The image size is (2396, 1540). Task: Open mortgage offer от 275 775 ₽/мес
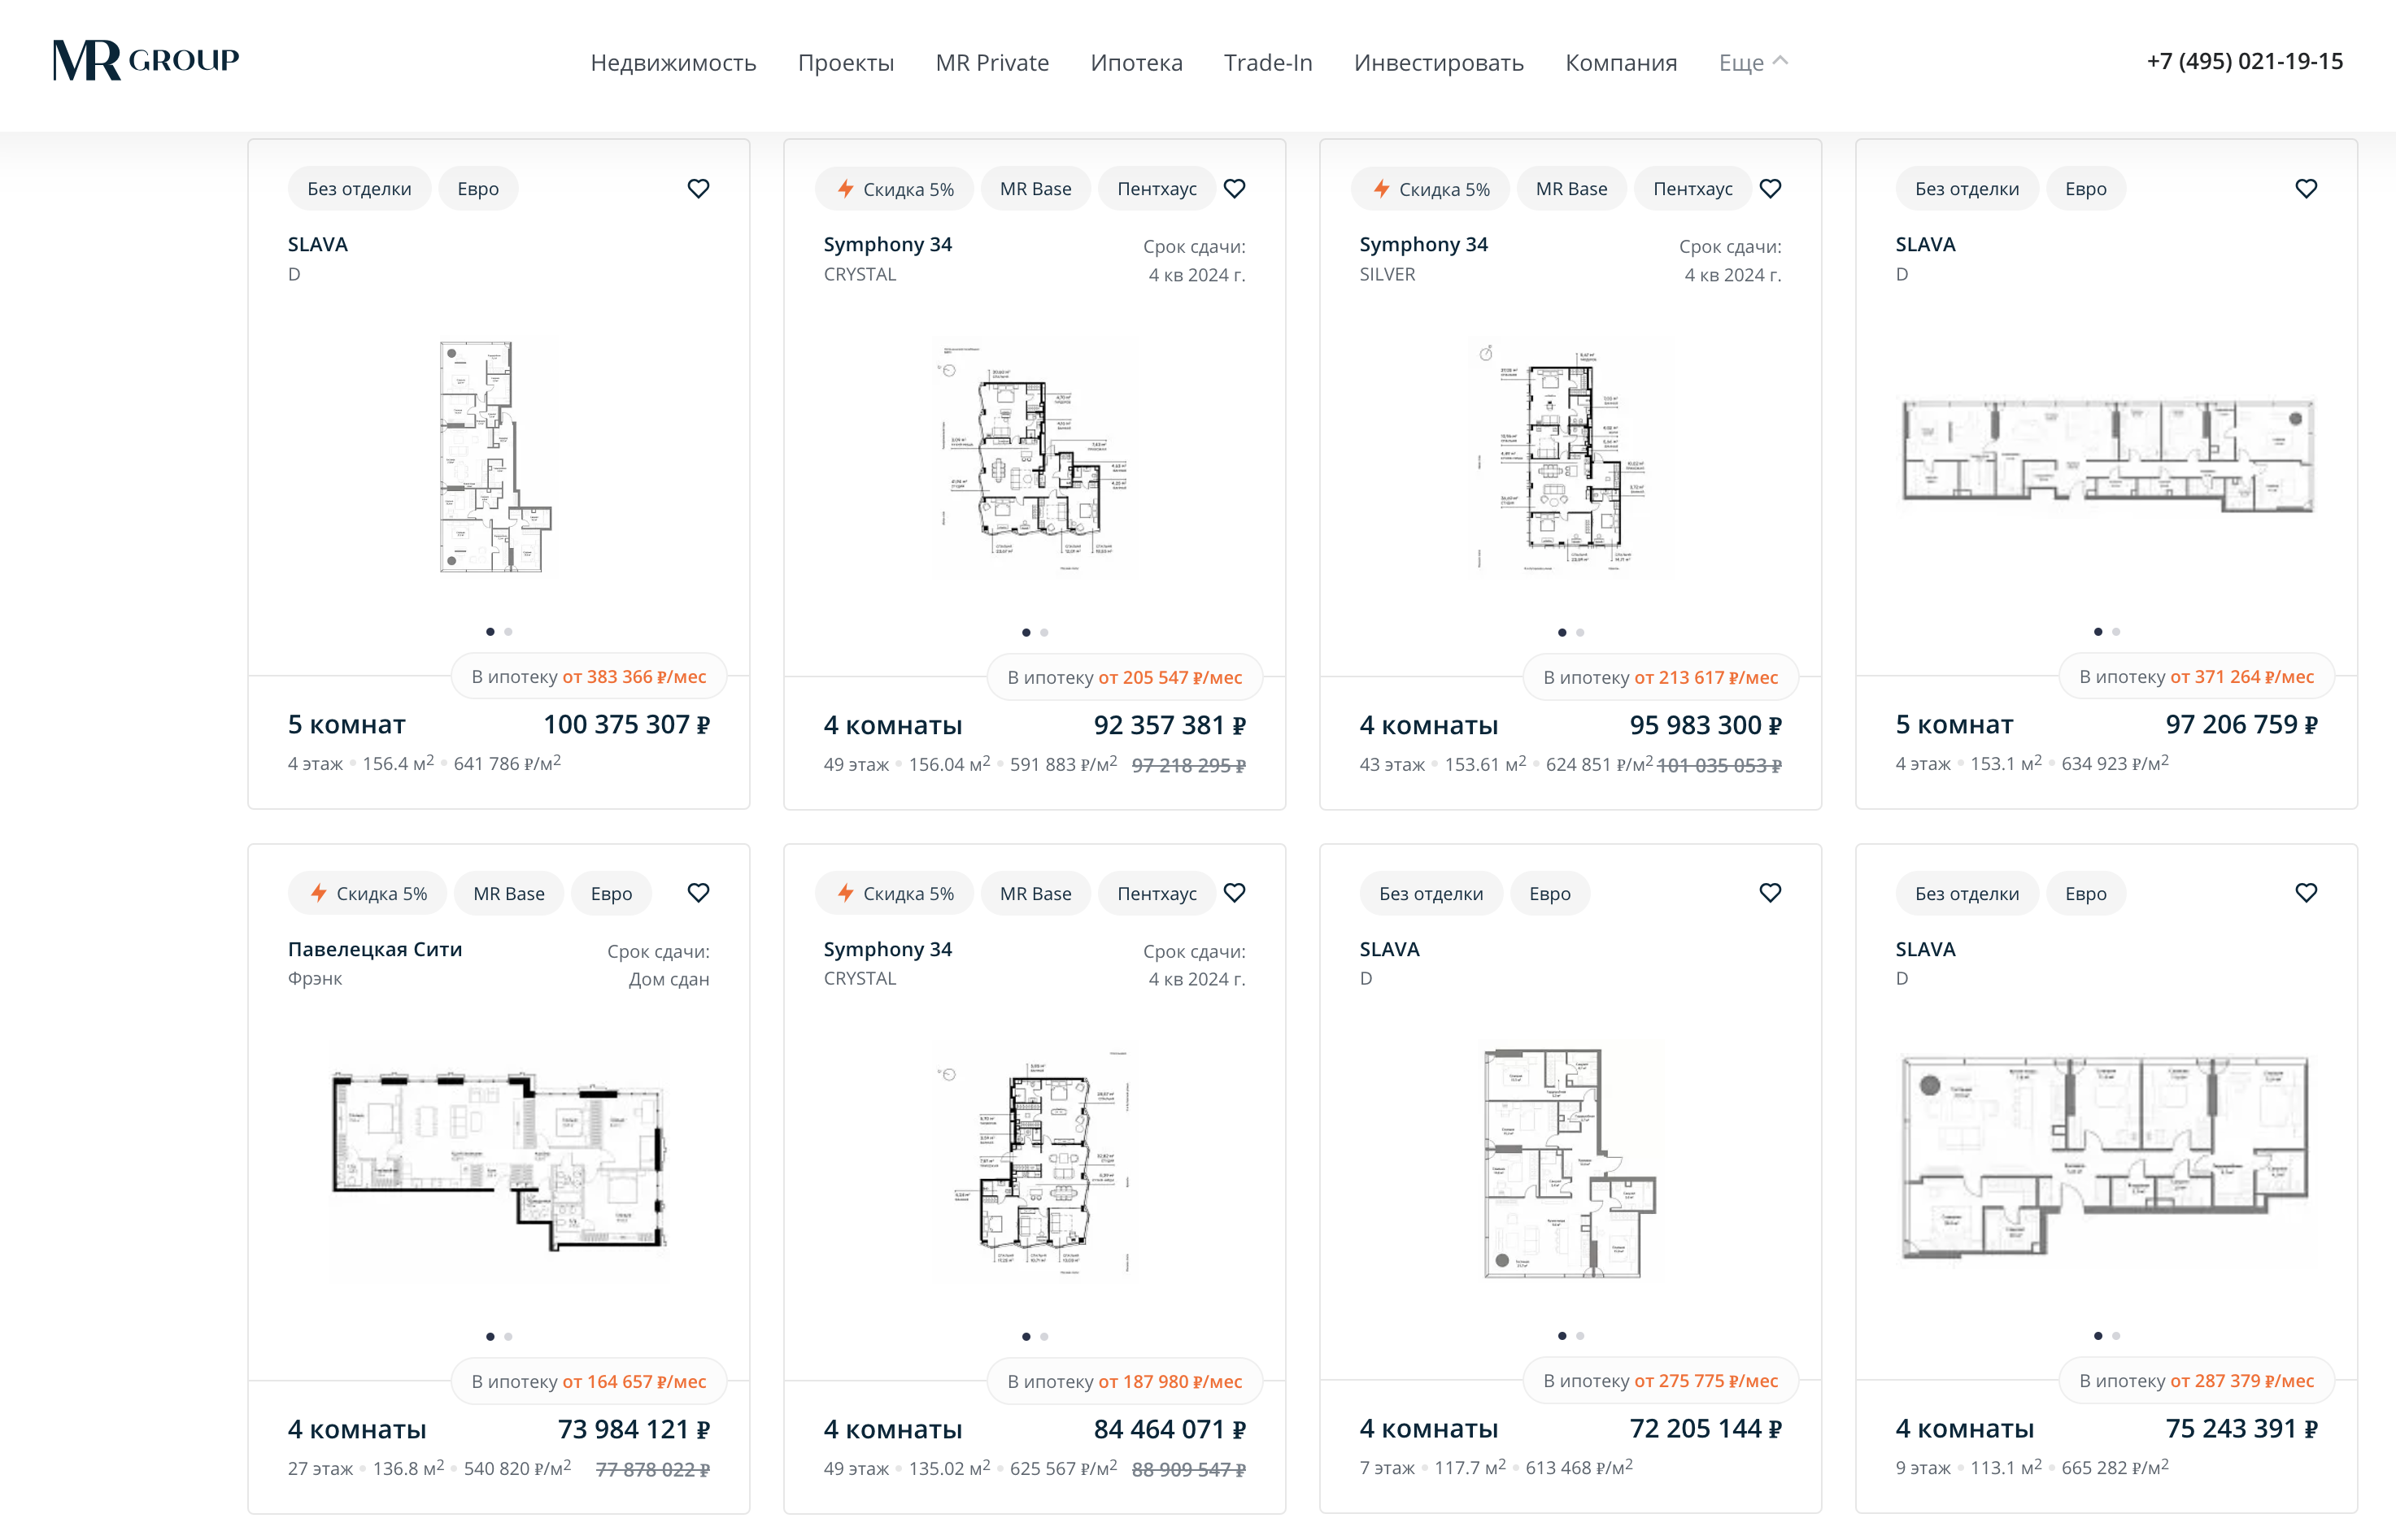coord(1660,1380)
